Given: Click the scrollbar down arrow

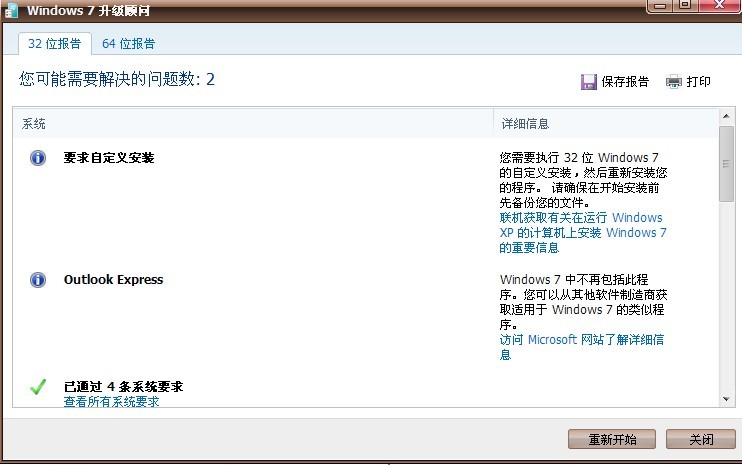Looking at the screenshot, I should (x=726, y=399).
